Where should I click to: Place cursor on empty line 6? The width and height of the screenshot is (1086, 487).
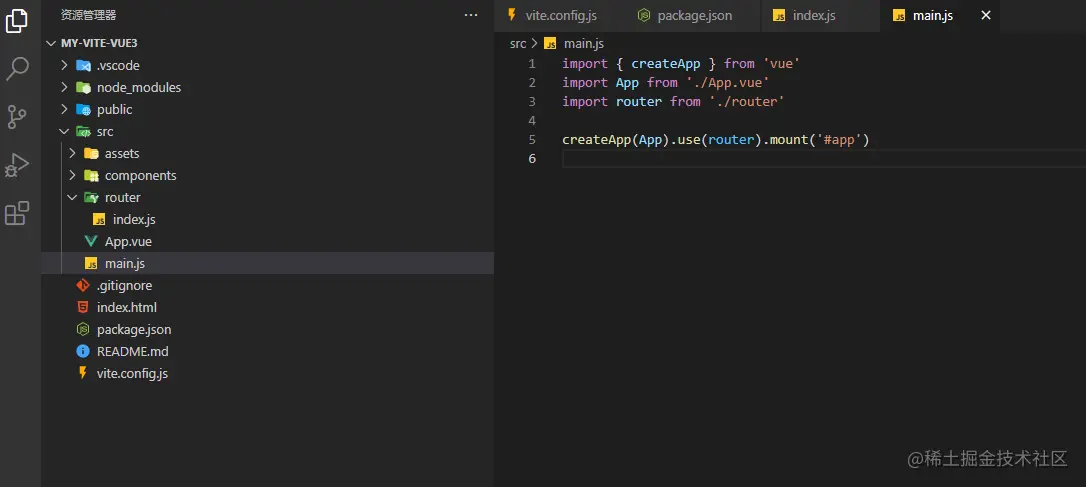coord(700,159)
